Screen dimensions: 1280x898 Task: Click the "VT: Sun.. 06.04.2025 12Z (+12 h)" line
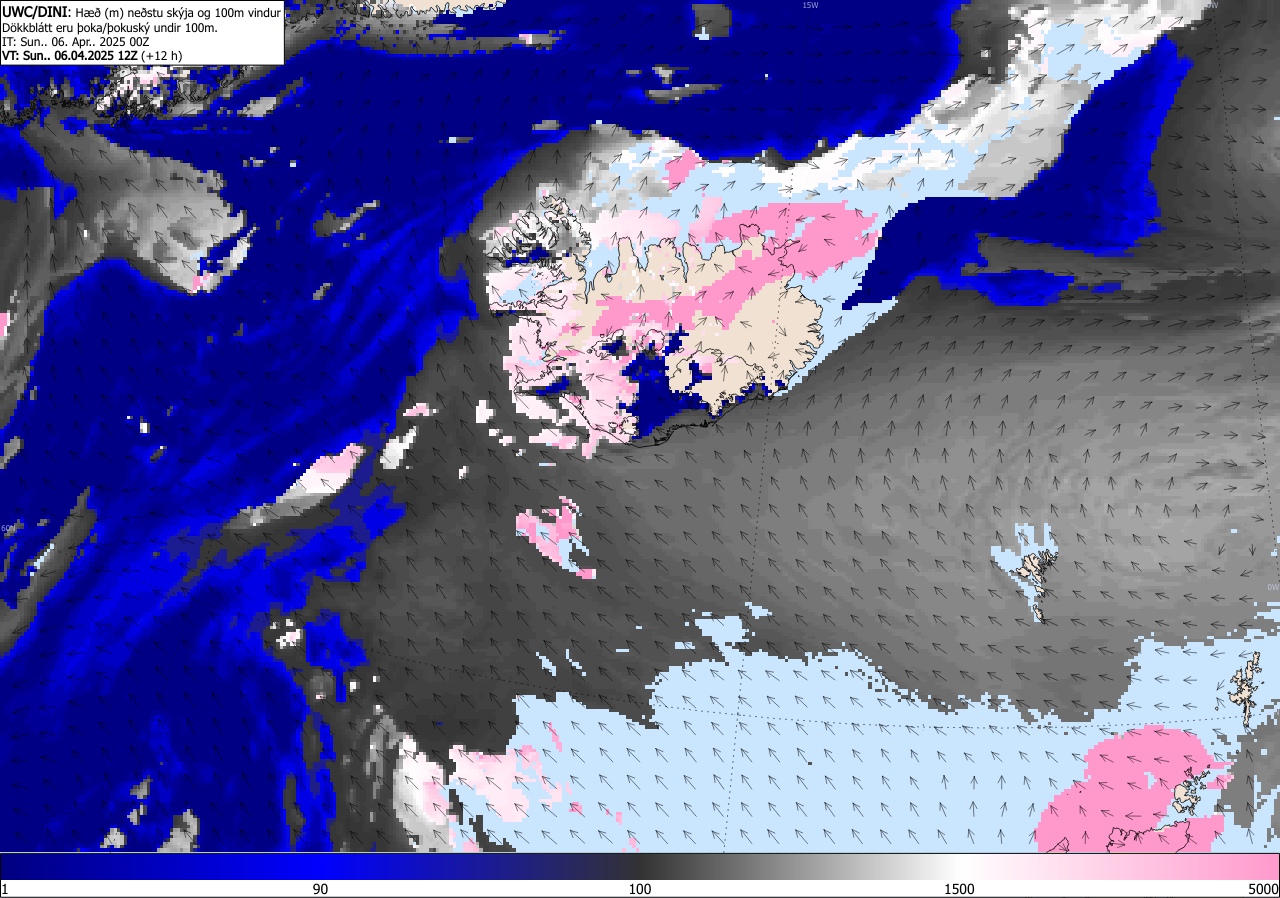pos(92,56)
